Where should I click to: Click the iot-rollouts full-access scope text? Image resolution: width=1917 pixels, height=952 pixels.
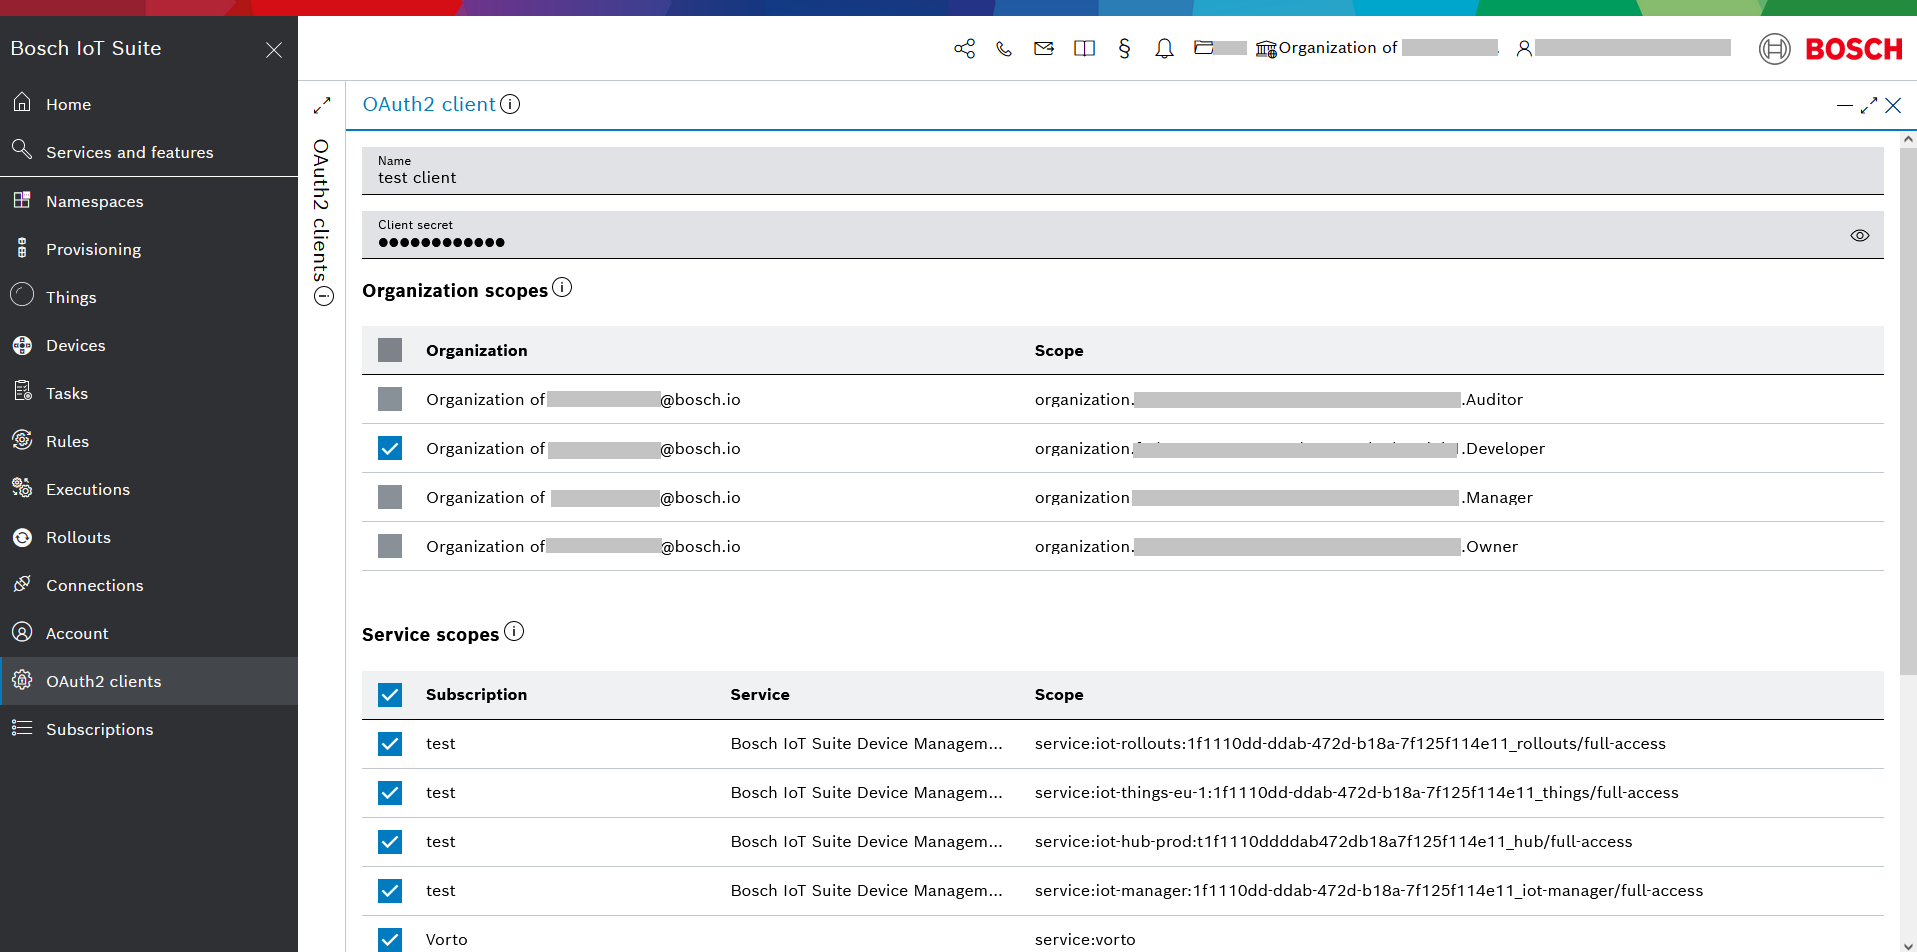[x=1350, y=743]
